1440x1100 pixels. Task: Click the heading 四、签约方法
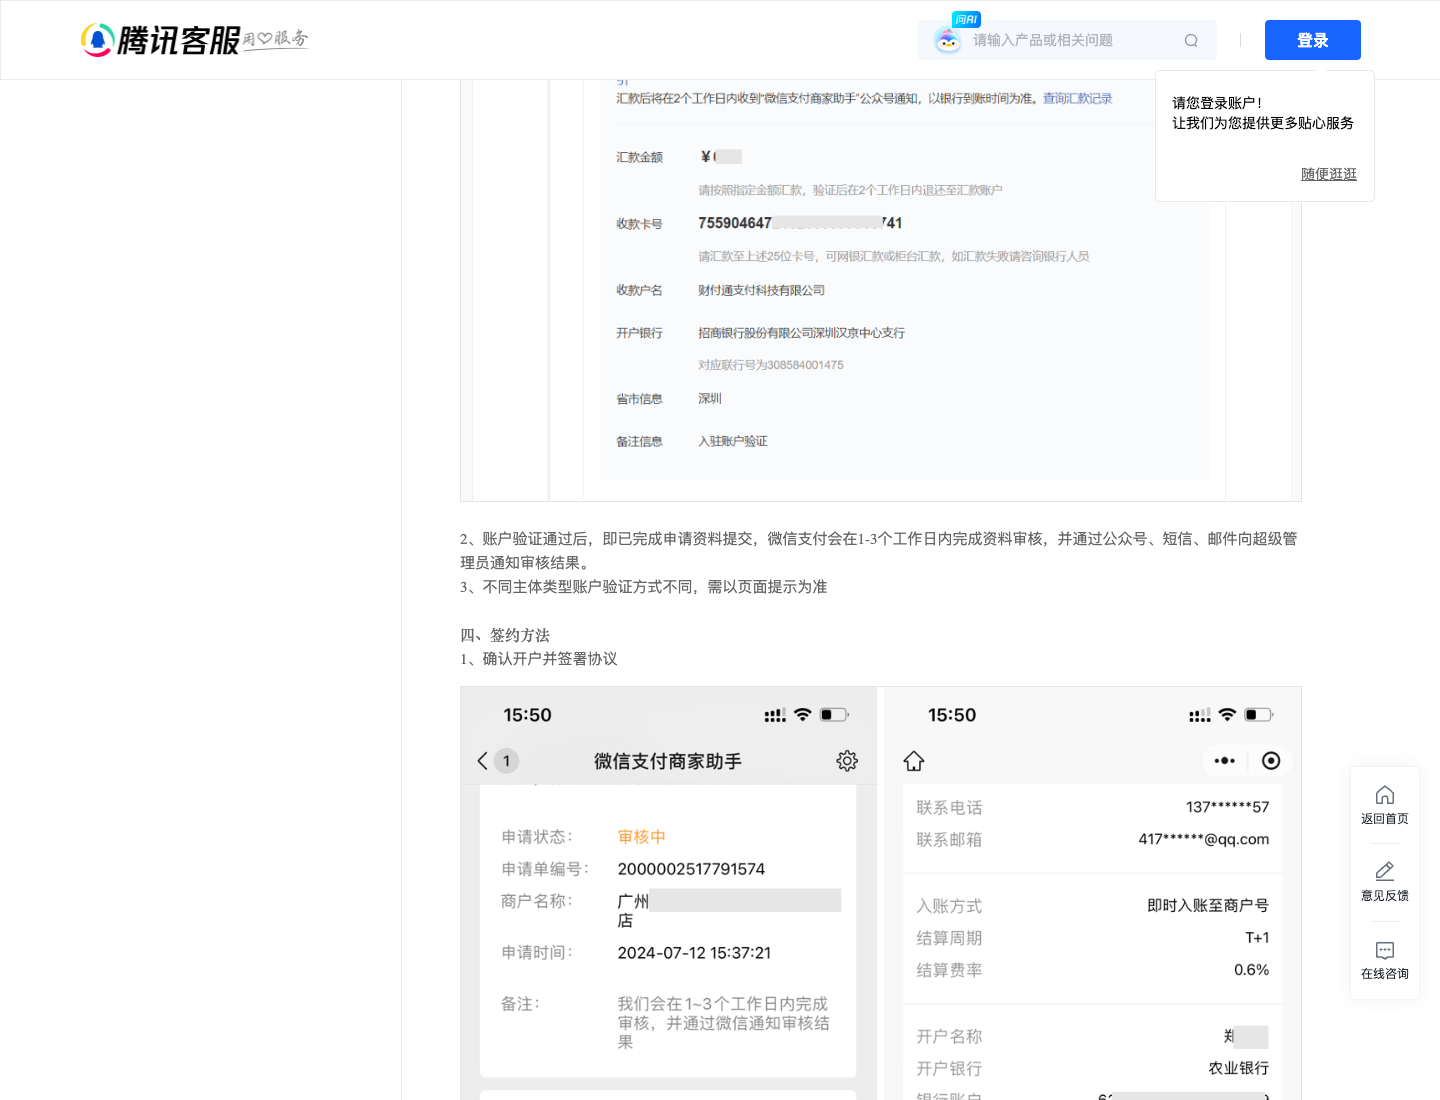click(505, 635)
